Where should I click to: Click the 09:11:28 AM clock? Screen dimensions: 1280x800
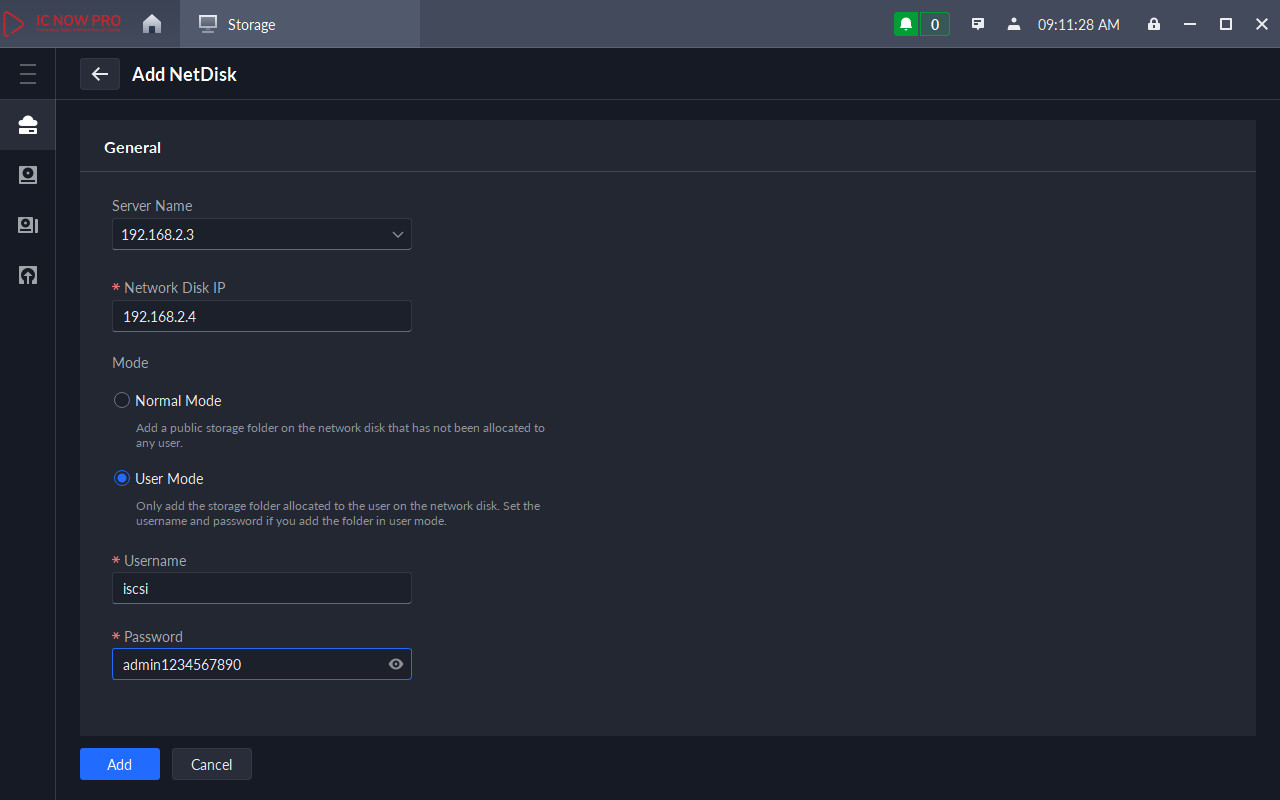click(1079, 24)
